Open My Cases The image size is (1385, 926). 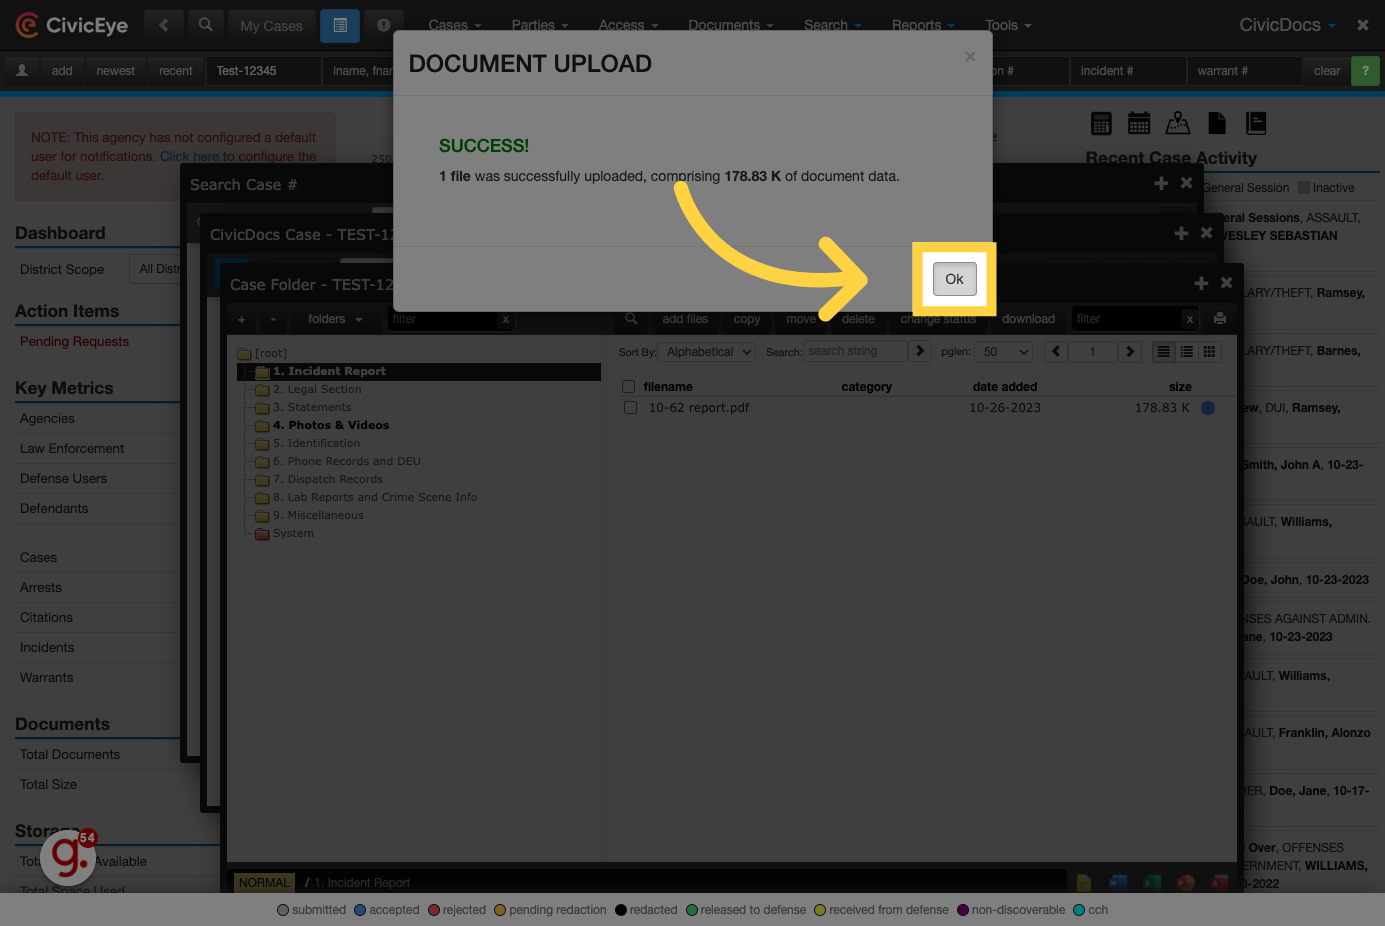pyautogui.click(x=271, y=26)
